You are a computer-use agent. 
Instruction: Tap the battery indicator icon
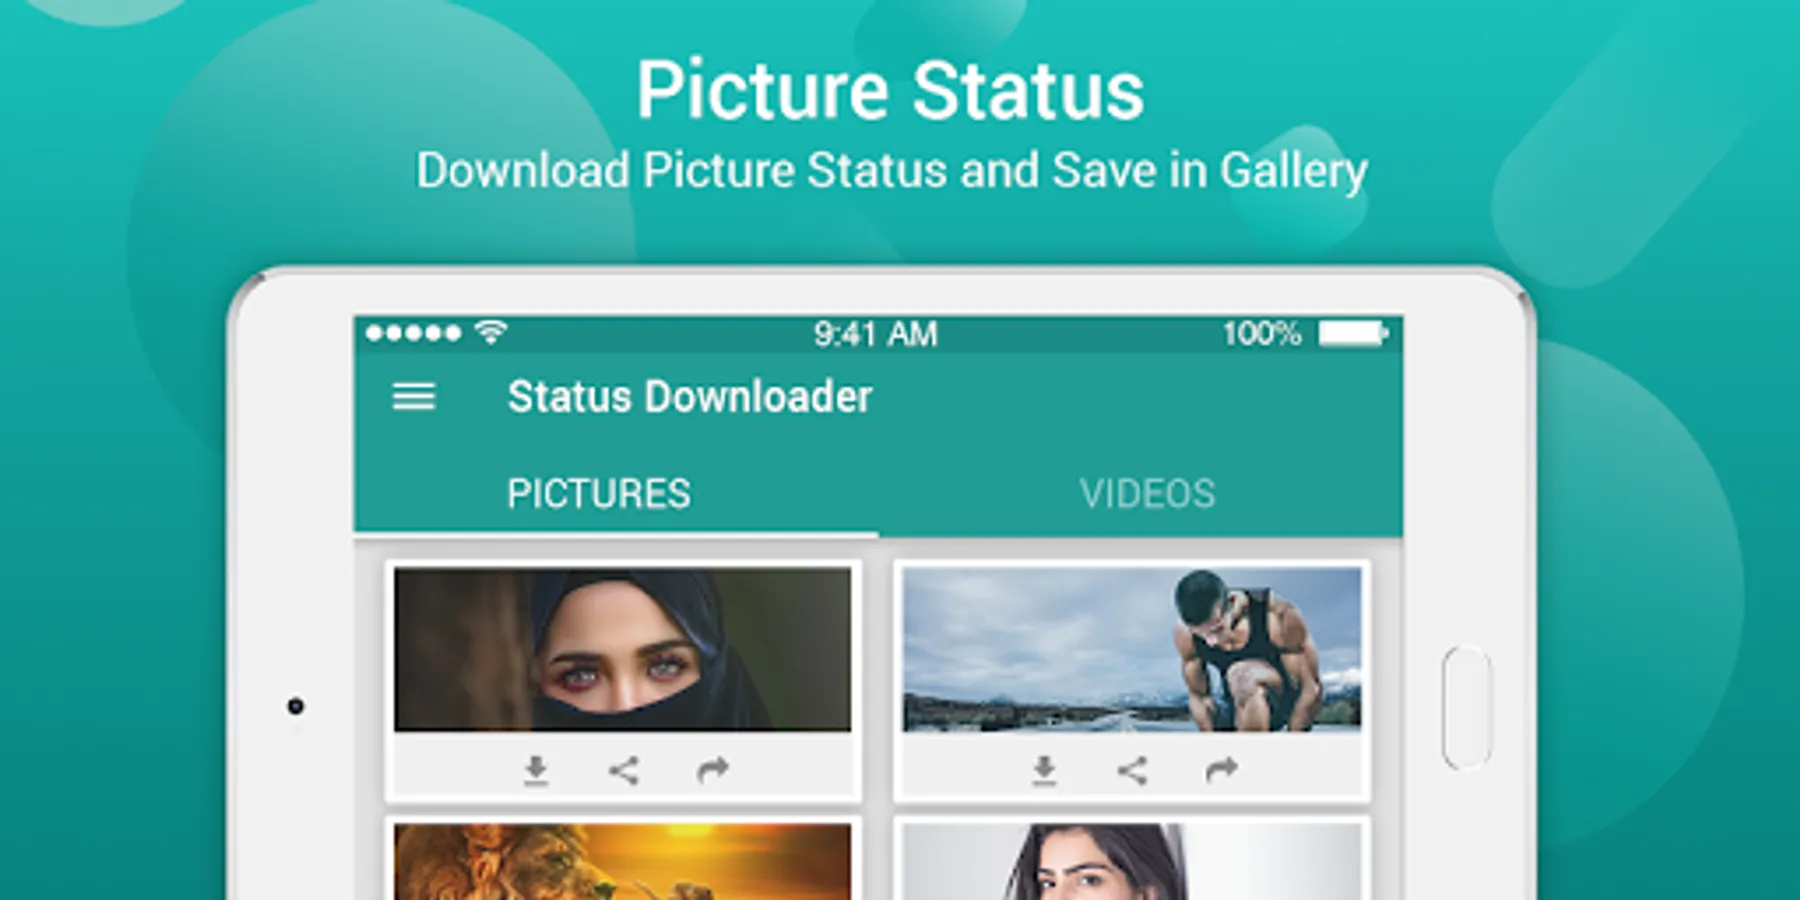coord(1353,333)
